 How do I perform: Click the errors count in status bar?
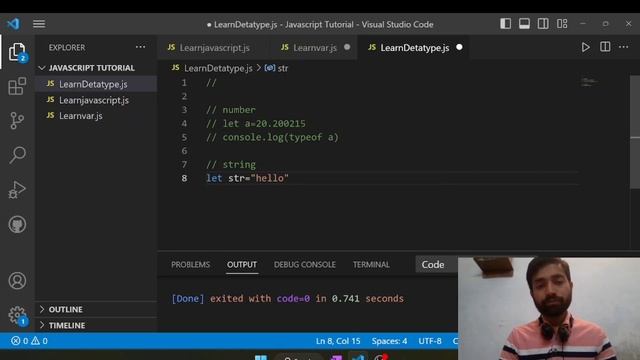click(x=20, y=341)
